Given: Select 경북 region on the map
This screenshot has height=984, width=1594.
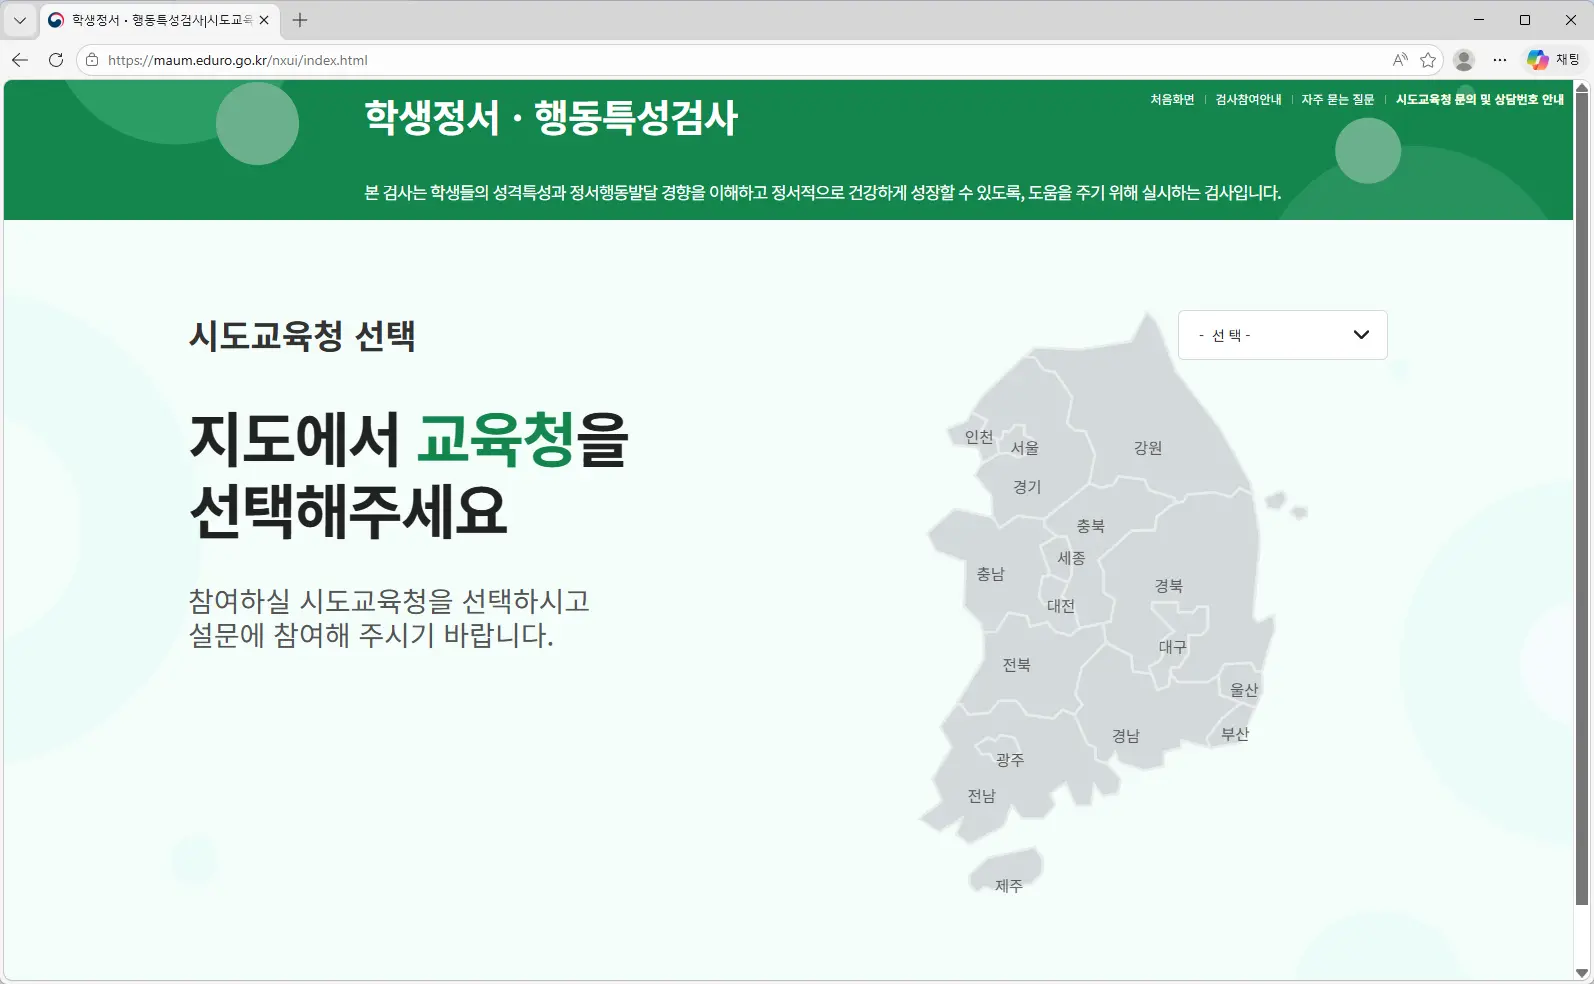Looking at the screenshot, I should click(1169, 586).
